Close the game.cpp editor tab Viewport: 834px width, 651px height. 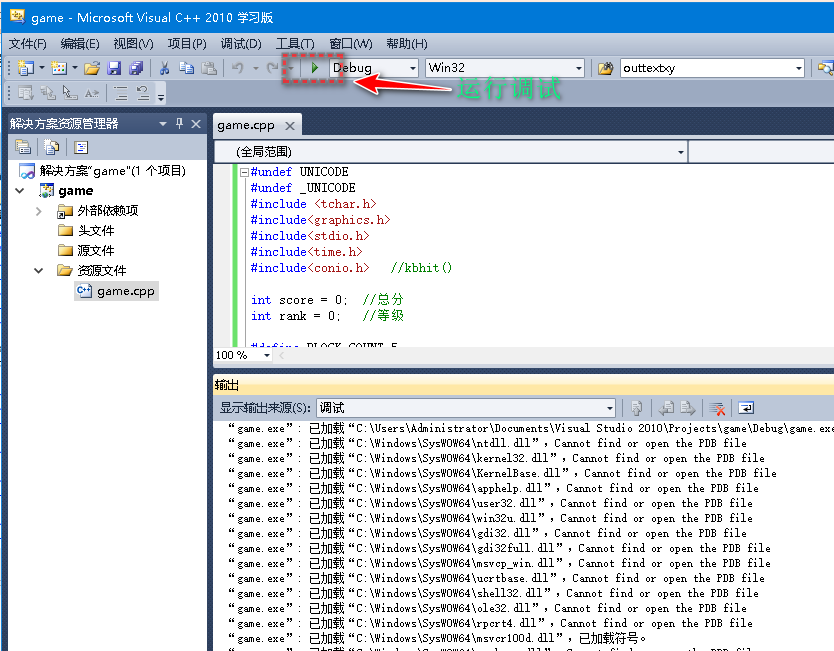[x=289, y=126]
